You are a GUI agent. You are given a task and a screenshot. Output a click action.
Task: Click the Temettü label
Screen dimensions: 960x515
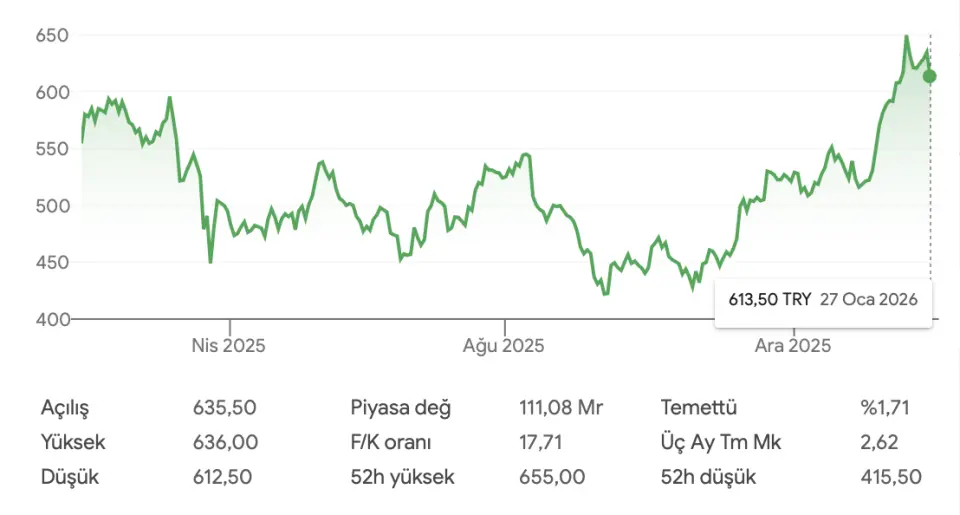[x=699, y=408]
